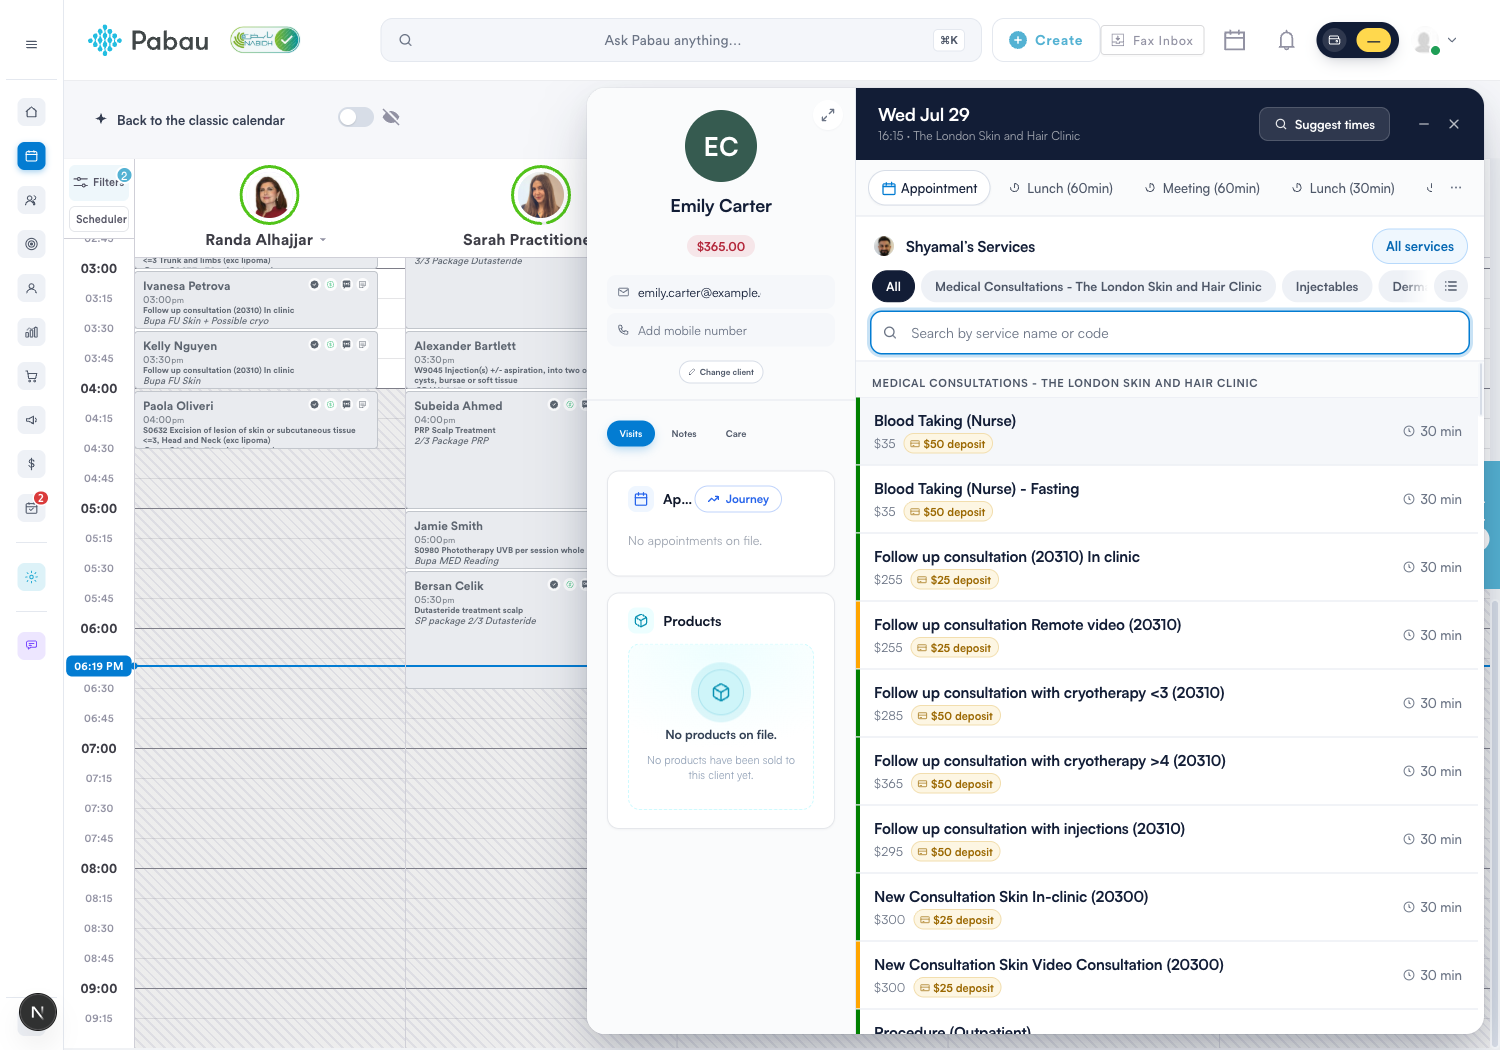The width and height of the screenshot is (1500, 1050).
Task: Open the single person contacts sidebar icon
Action: click(31, 288)
